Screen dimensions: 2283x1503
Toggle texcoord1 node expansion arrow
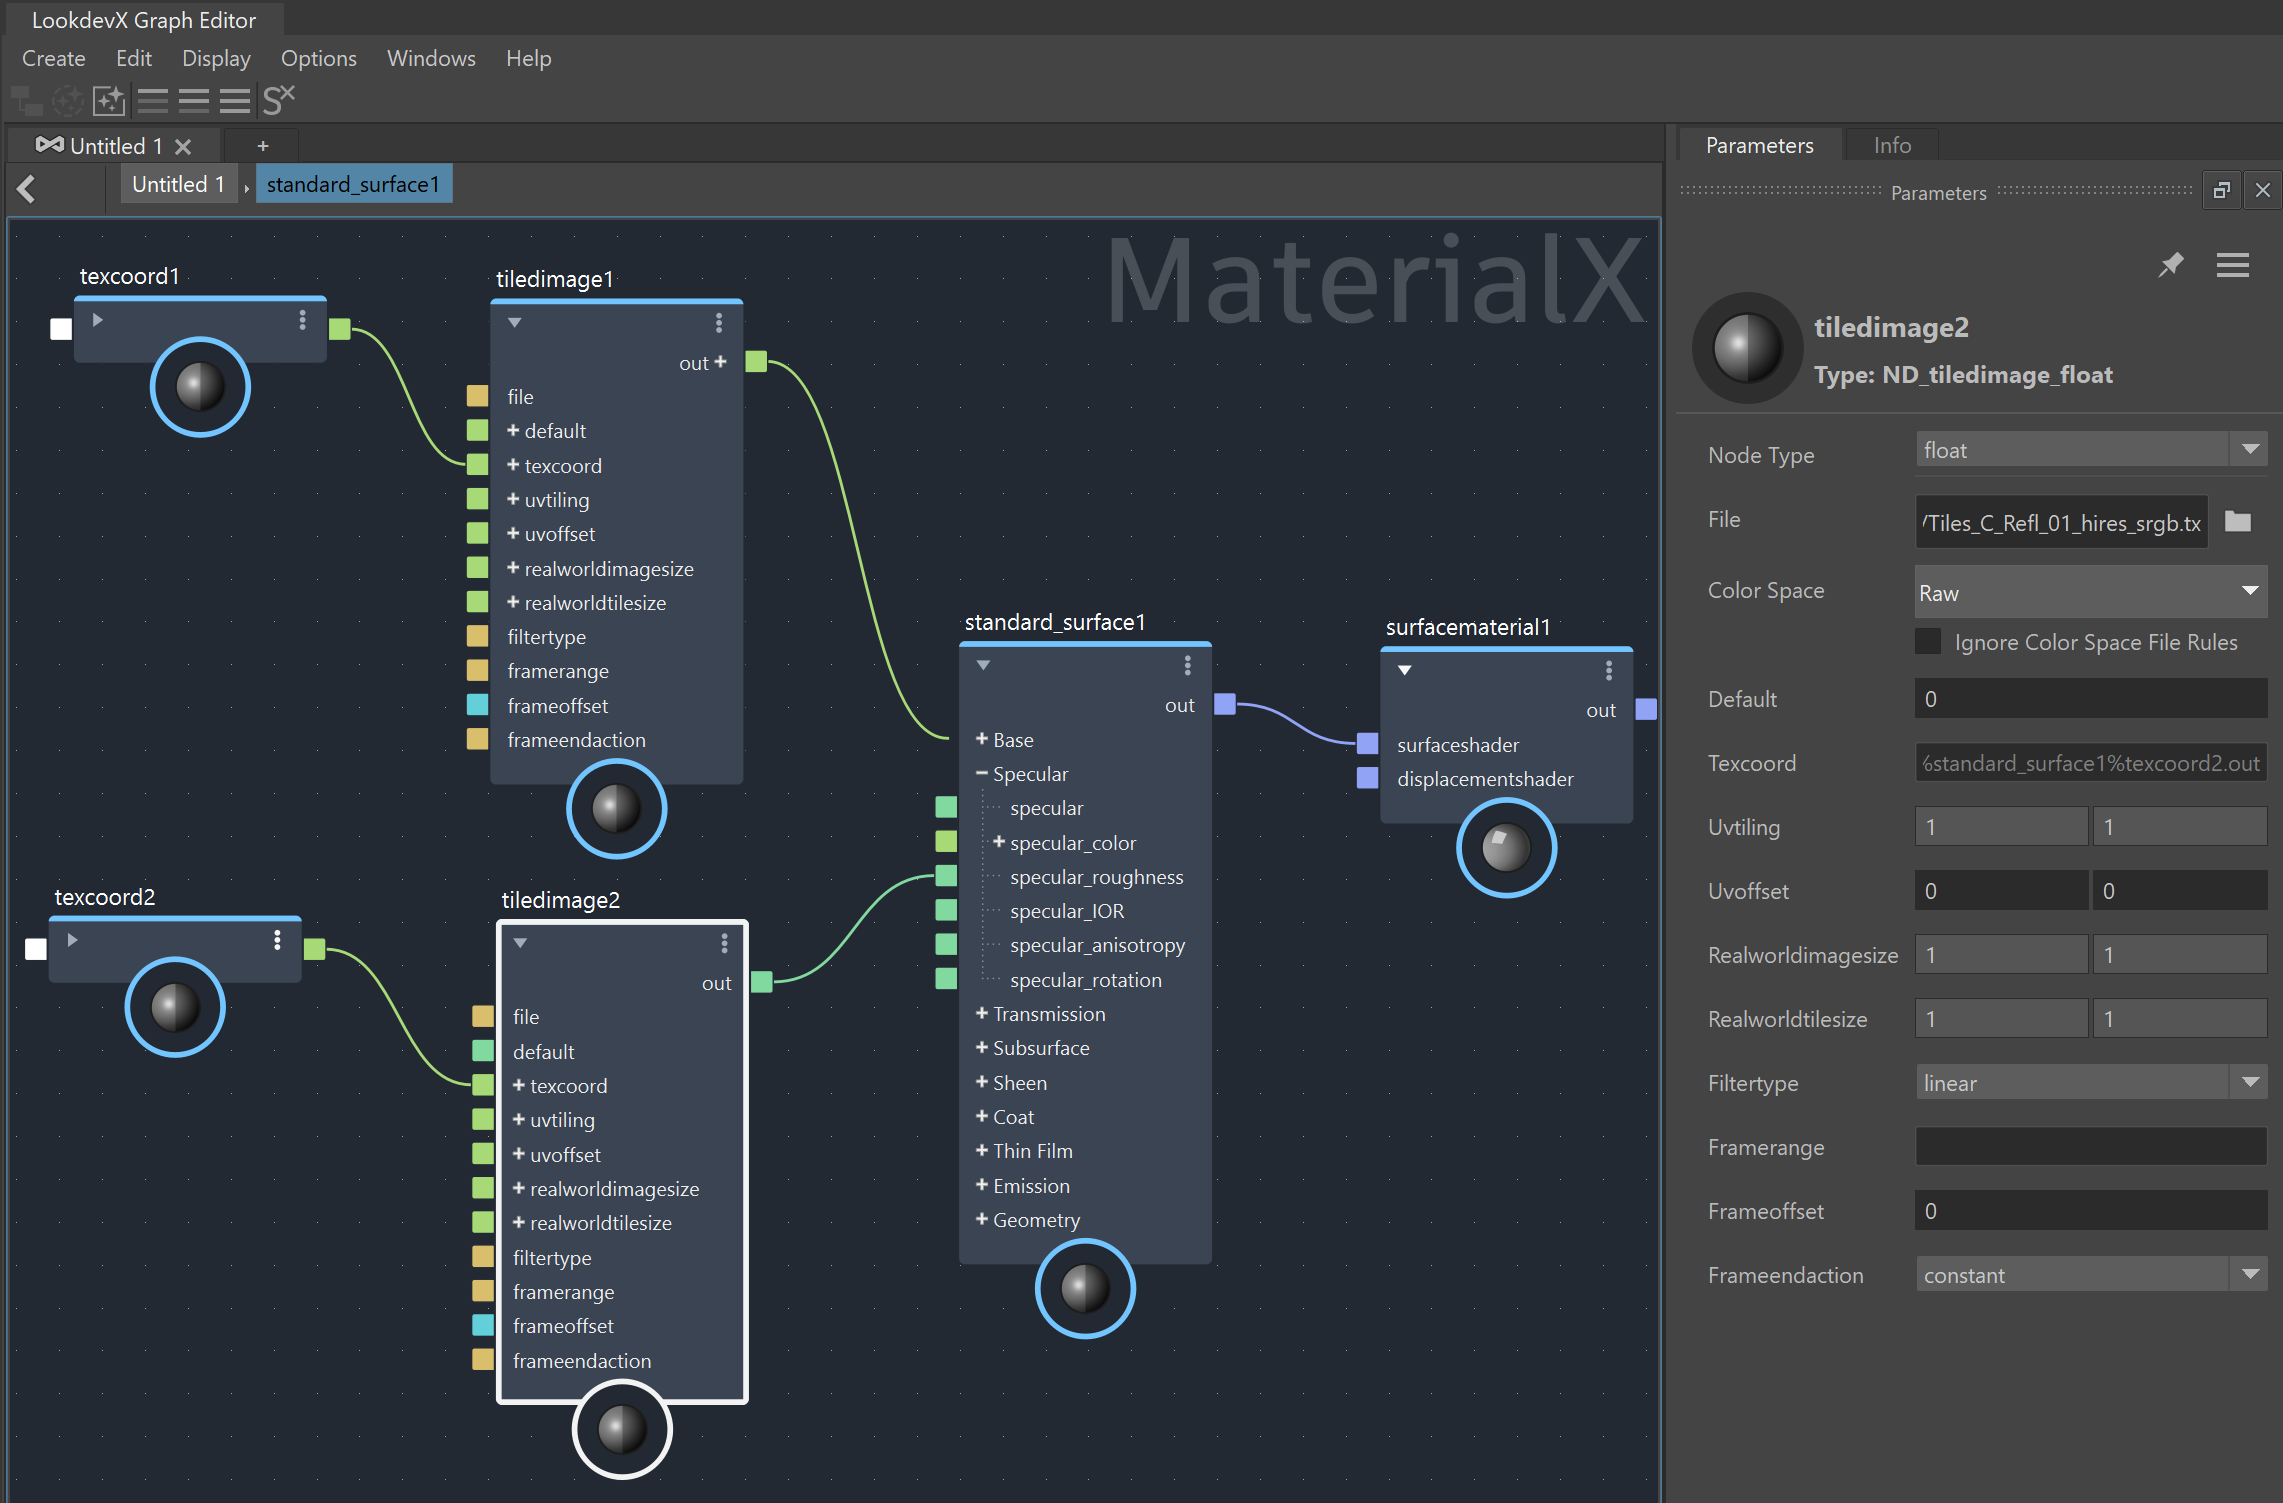coord(97,320)
